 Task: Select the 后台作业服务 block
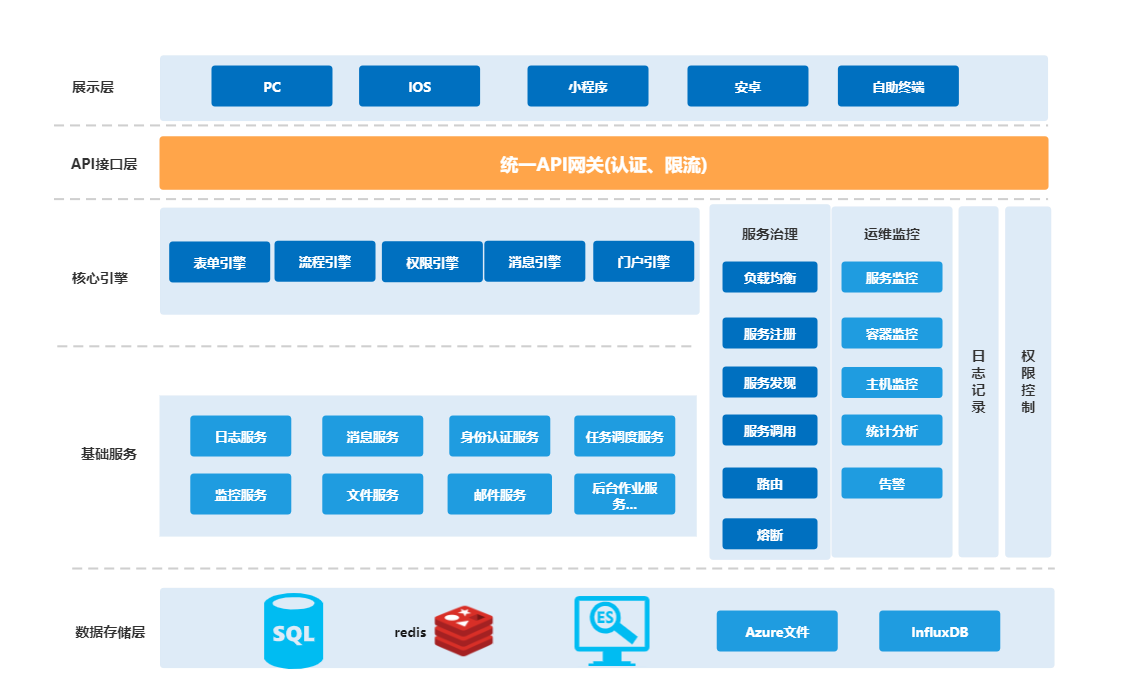624,495
